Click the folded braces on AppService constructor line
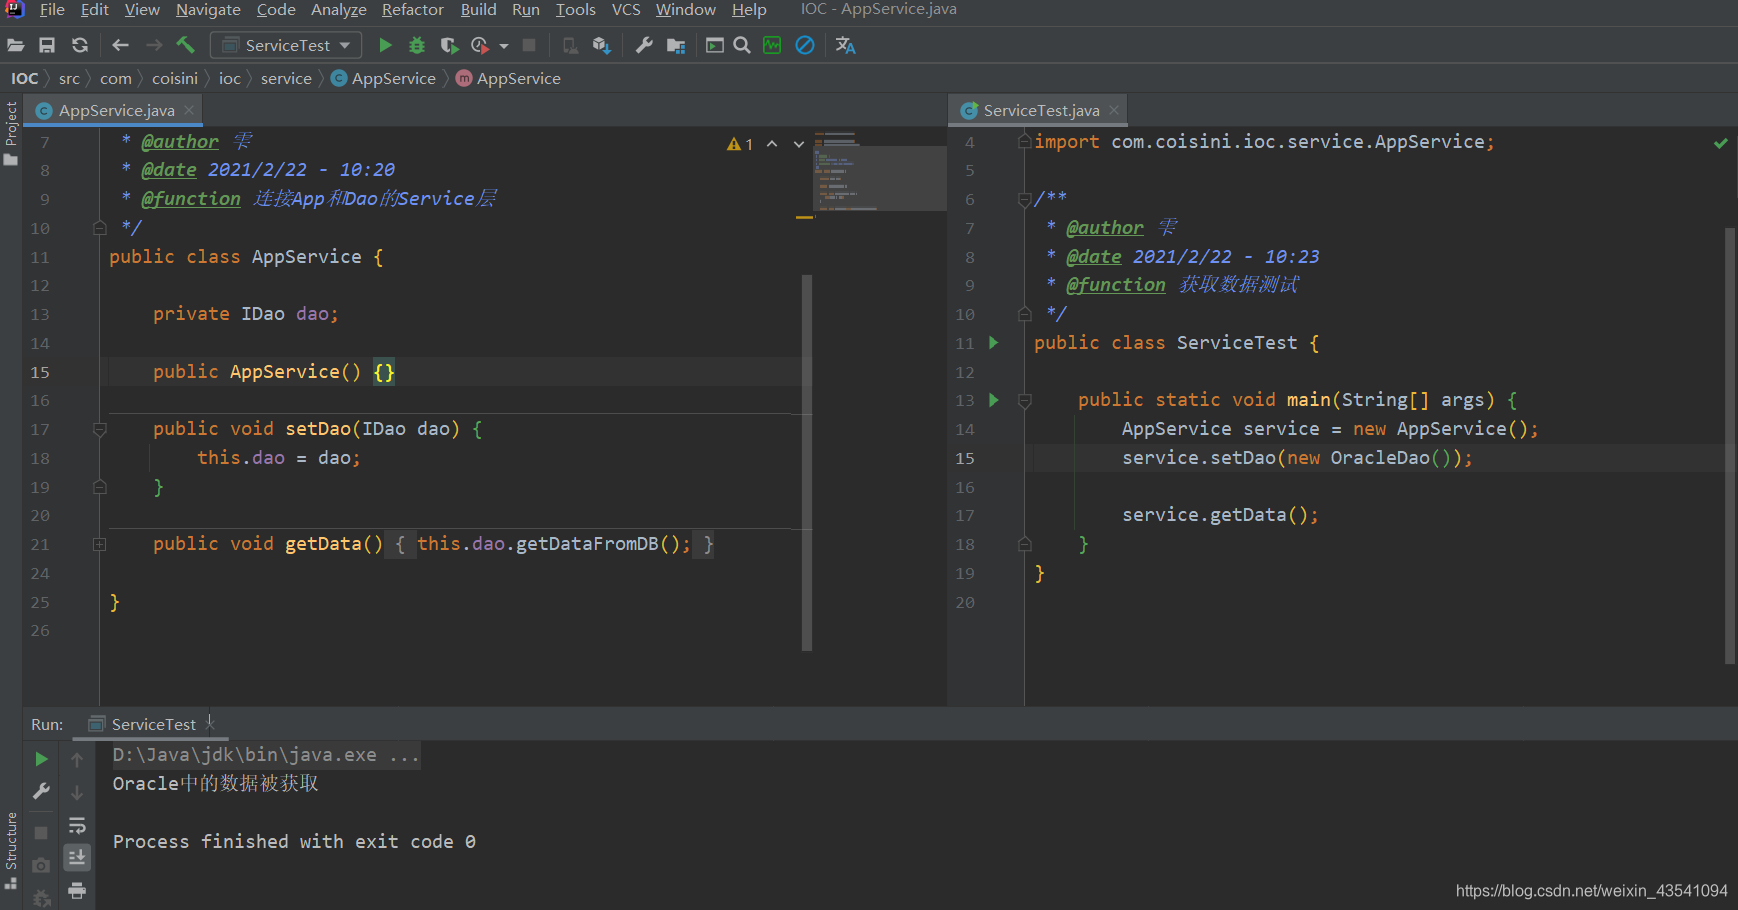The height and width of the screenshot is (910, 1738). (x=384, y=372)
